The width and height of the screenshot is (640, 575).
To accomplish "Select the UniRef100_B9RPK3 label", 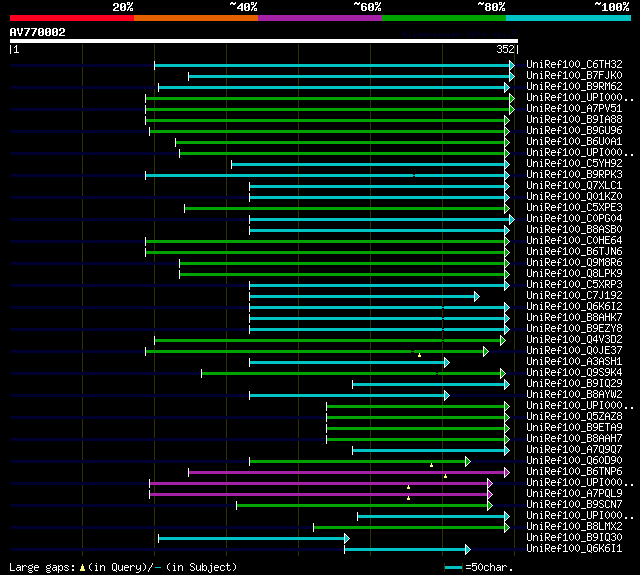I will (x=574, y=175).
